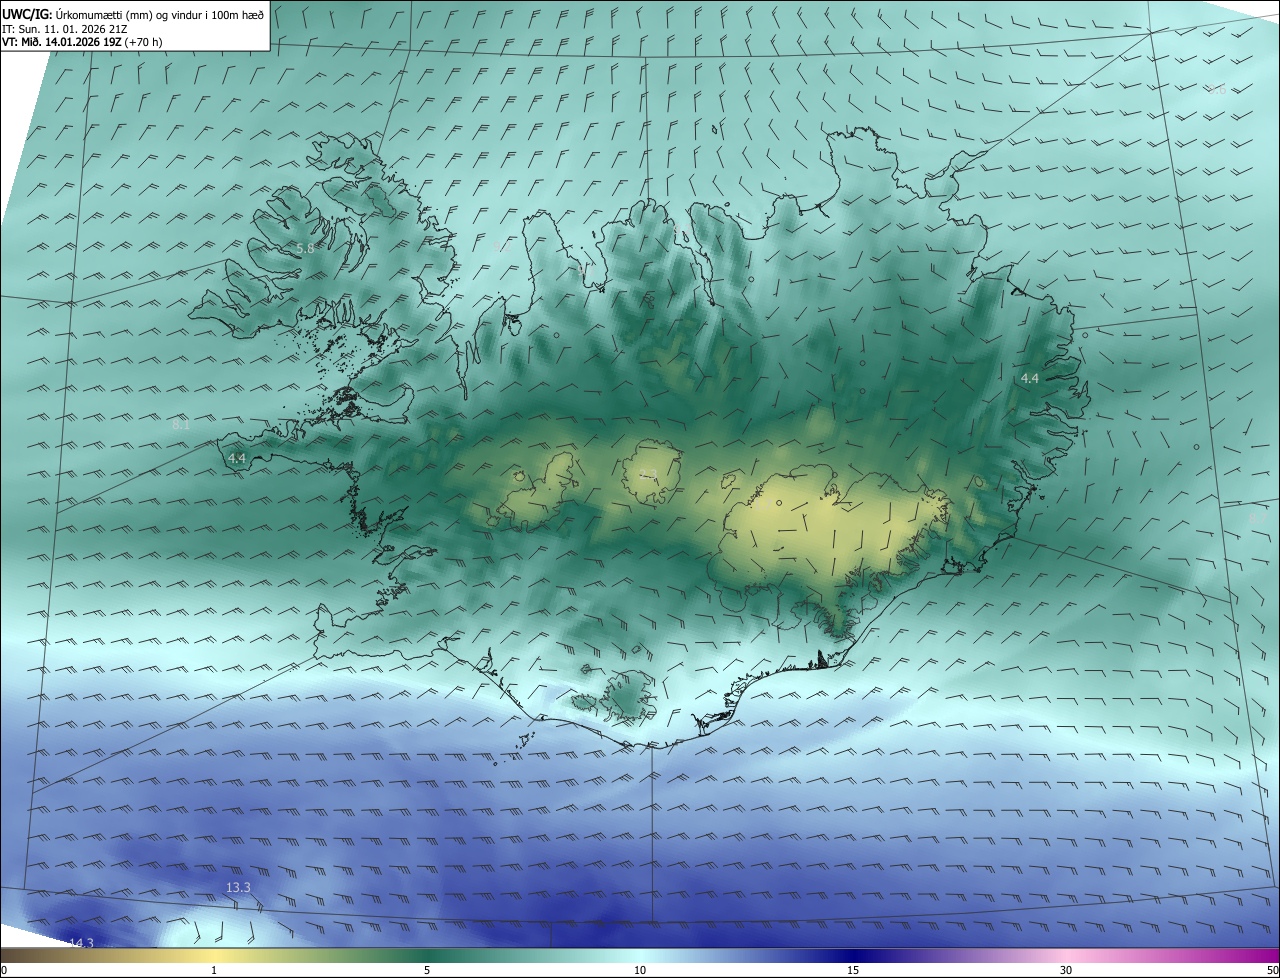The height and width of the screenshot is (978, 1280).
Task: Click the colorbar tick label '50'
Action: click(x=1272, y=970)
